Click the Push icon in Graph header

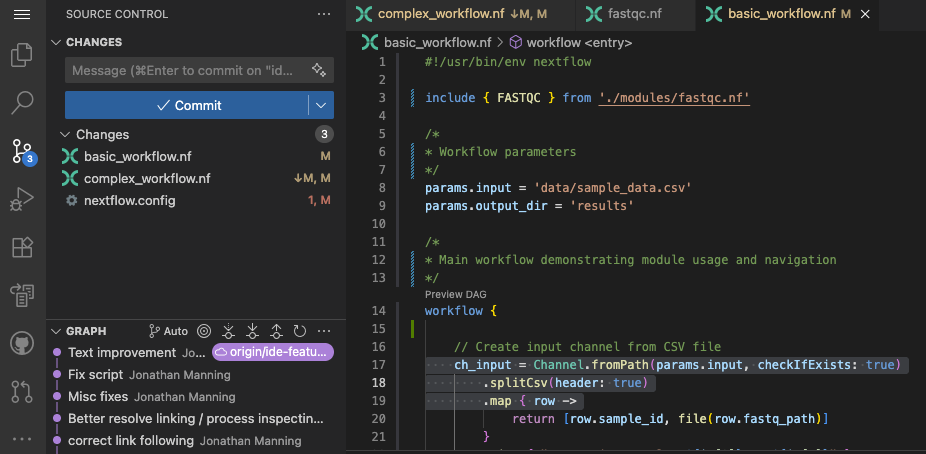(x=276, y=331)
